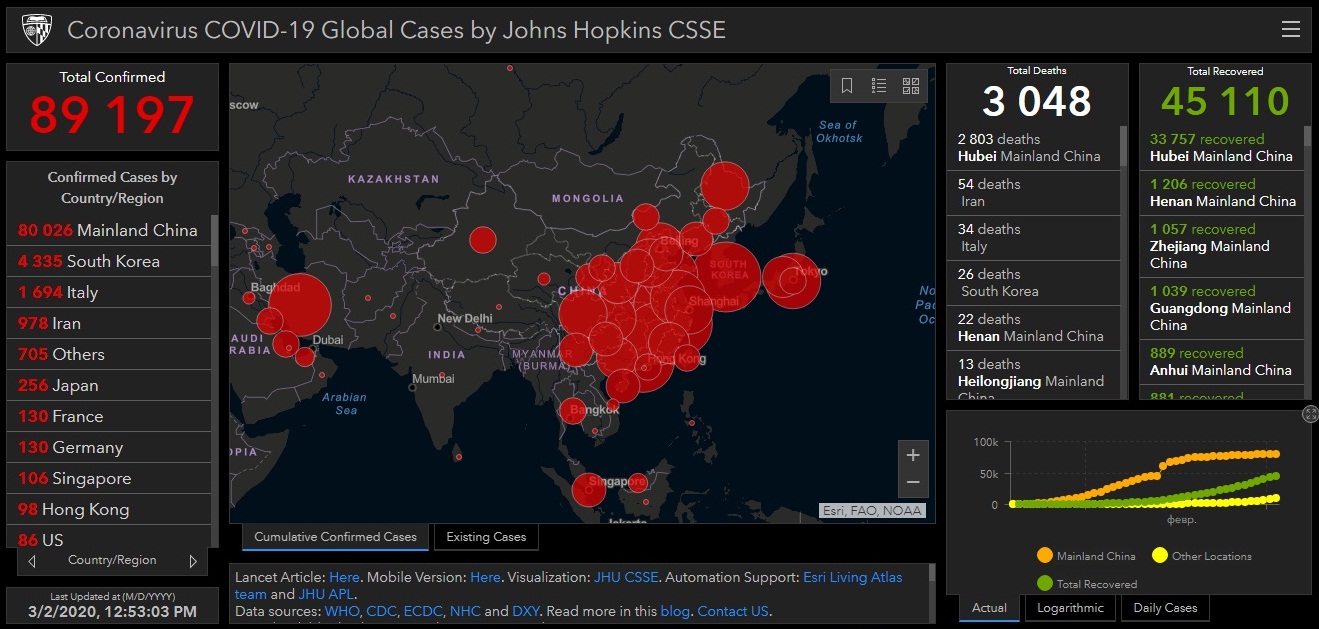Screen dimensions: 1319x629
Task: Select Hong Kong in country list
Action: 108,509
